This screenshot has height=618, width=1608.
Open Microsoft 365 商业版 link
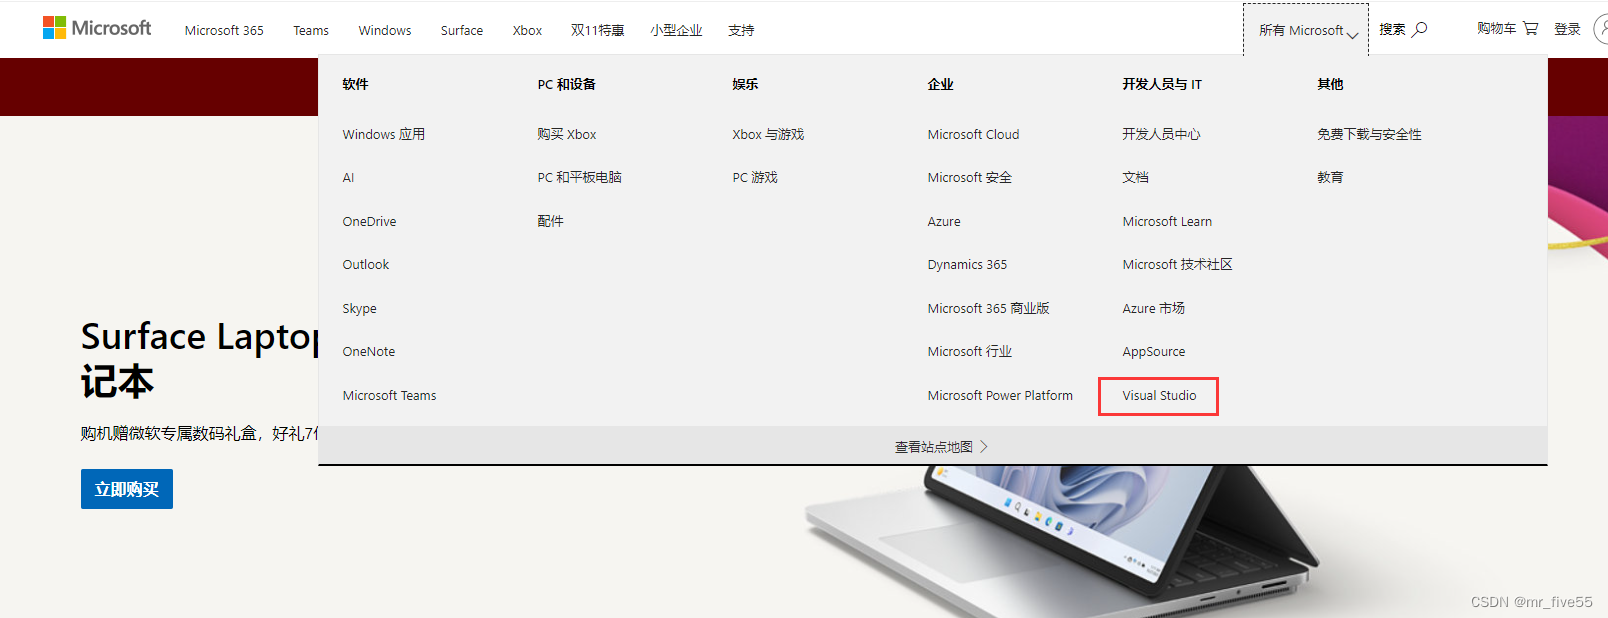pos(988,308)
